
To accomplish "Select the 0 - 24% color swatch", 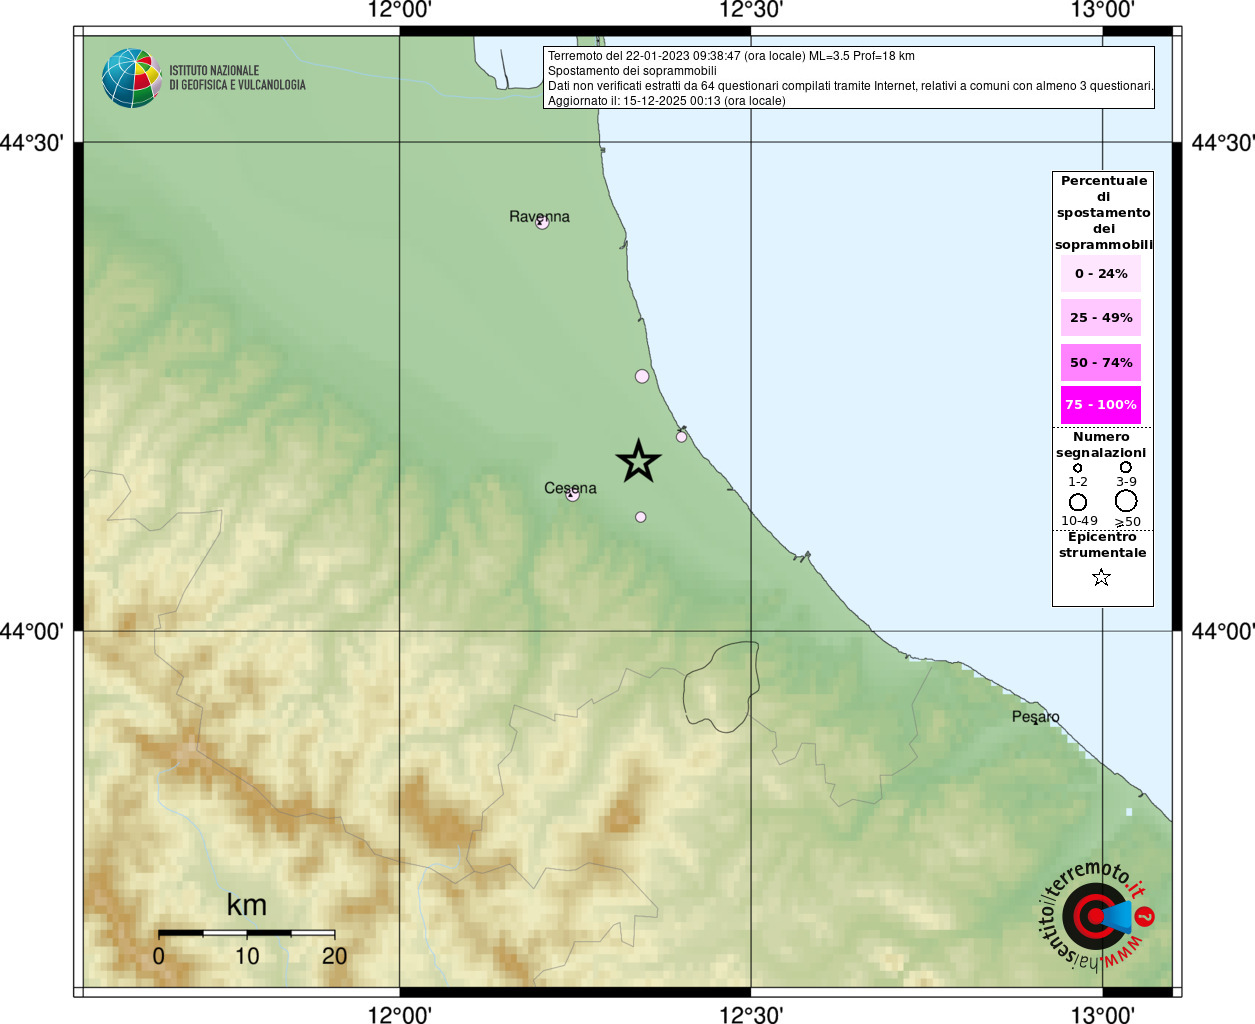I will point(1101,273).
